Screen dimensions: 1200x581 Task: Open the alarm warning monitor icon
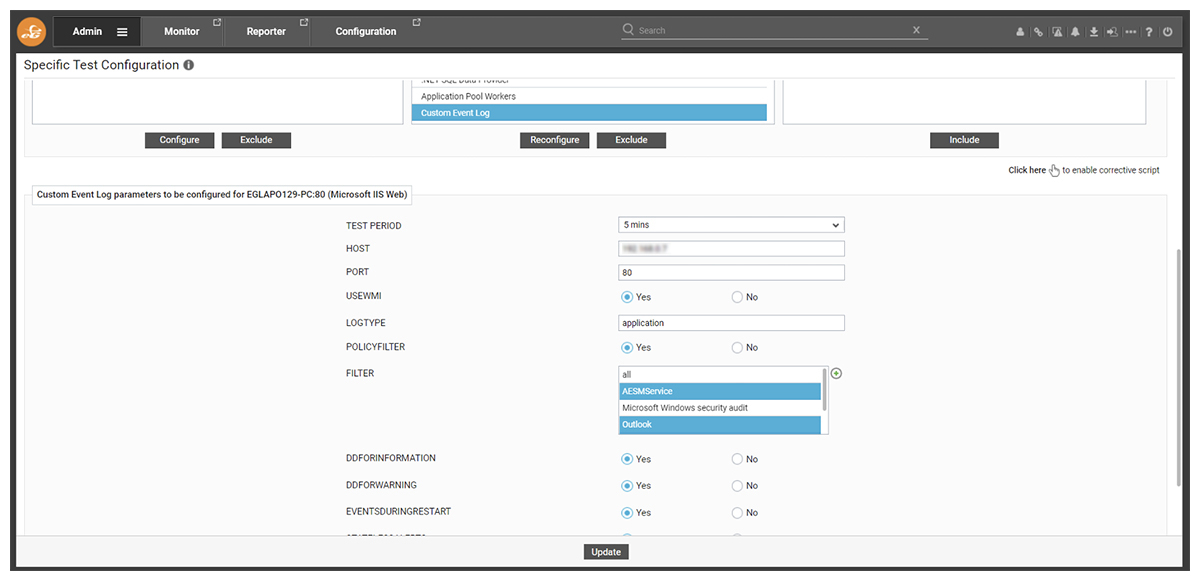[1057, 32]
